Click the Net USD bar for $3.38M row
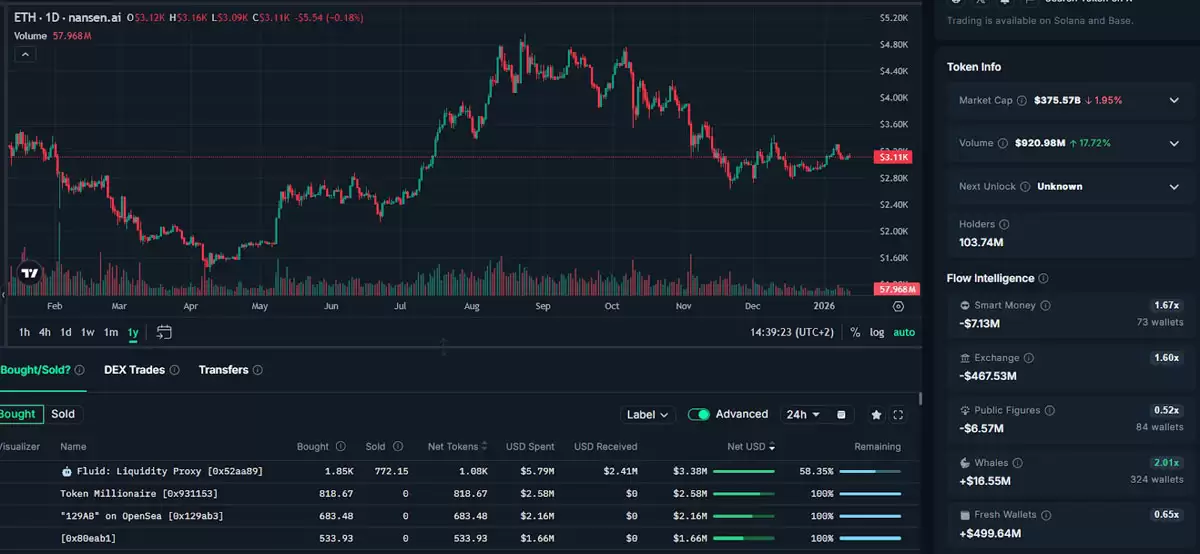 [x=744, y=471]
